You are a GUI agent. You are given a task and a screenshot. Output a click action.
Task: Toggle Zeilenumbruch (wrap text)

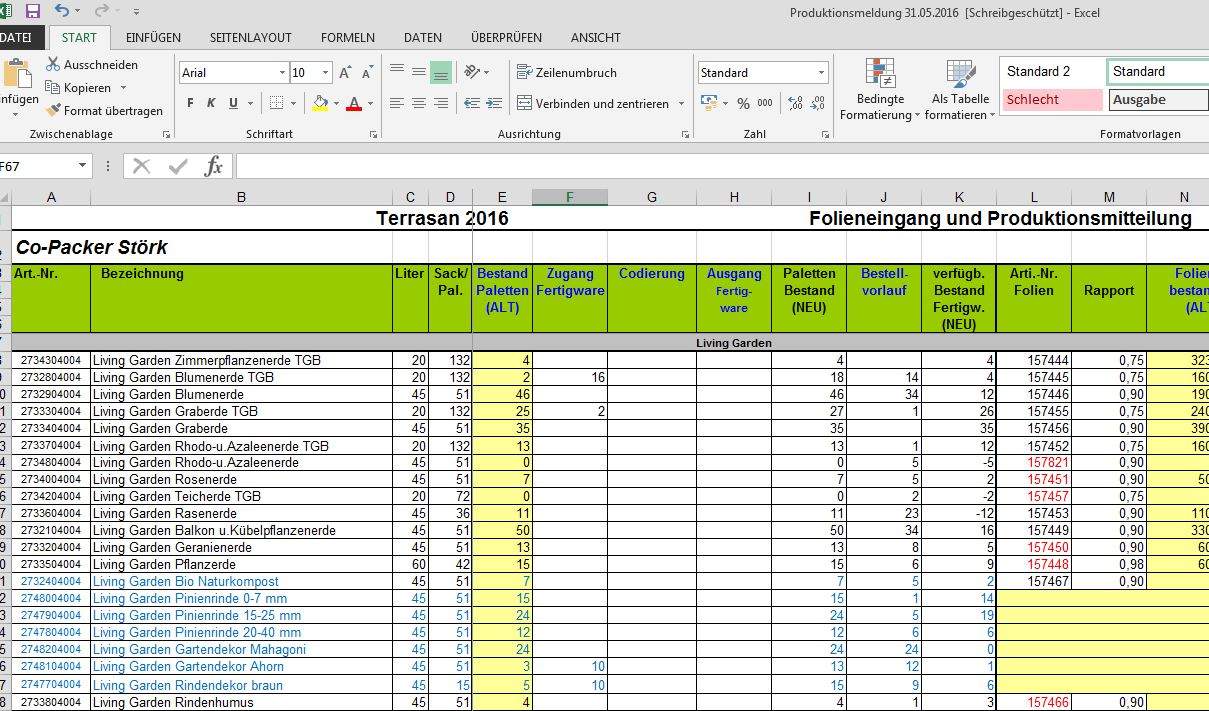568,72
